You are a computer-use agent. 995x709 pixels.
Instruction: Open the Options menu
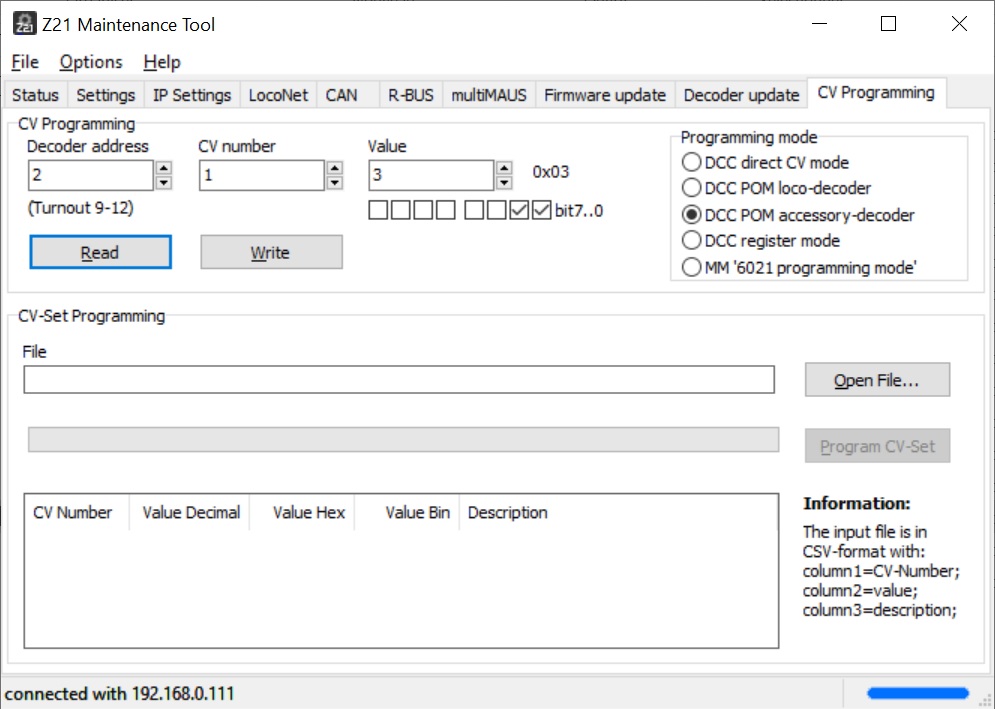click(91, 62)
